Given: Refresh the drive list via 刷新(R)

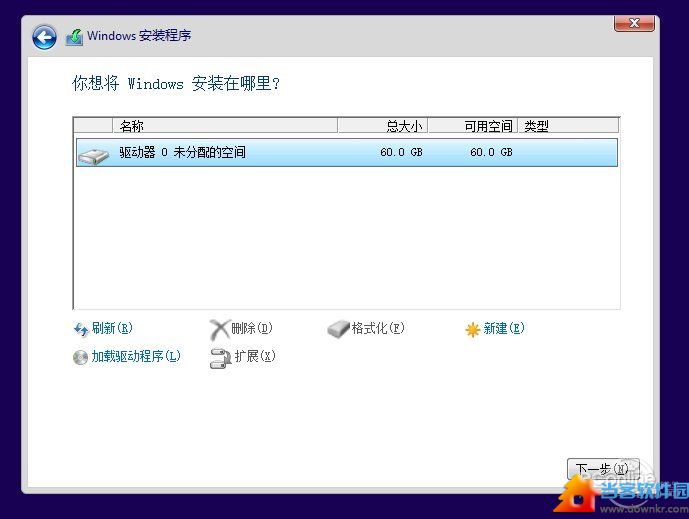Looking at the screenshot, I should tap(112, 328).
